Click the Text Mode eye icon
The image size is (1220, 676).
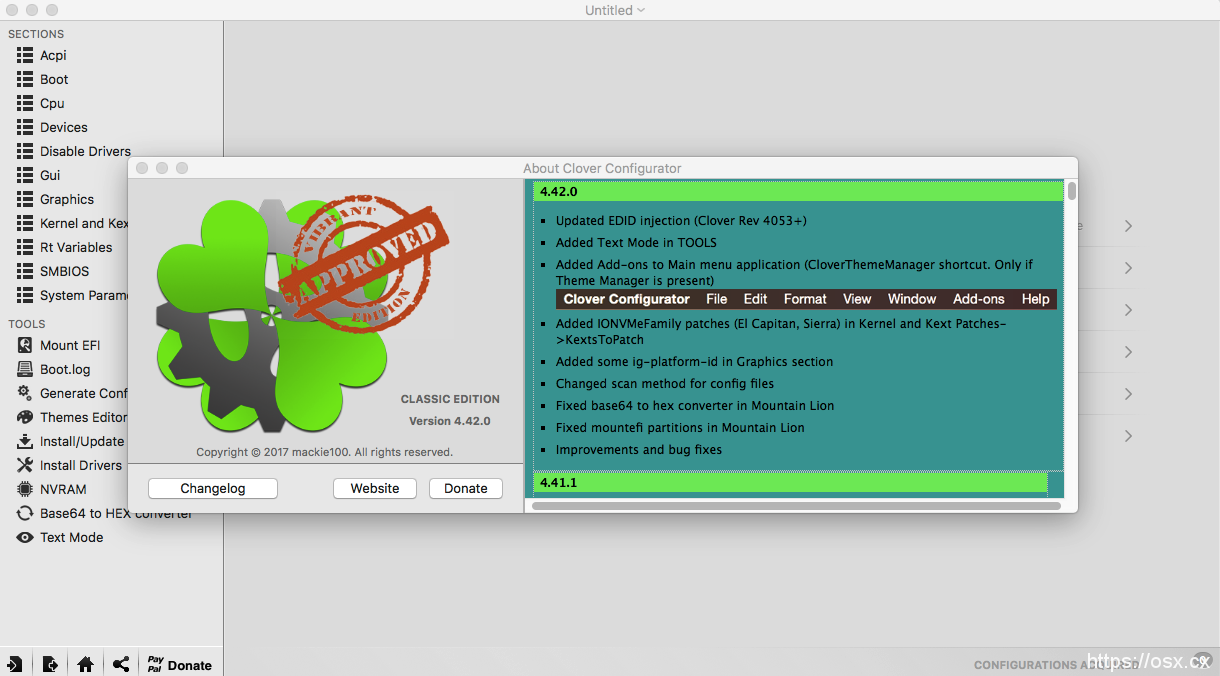pos(25,537)
